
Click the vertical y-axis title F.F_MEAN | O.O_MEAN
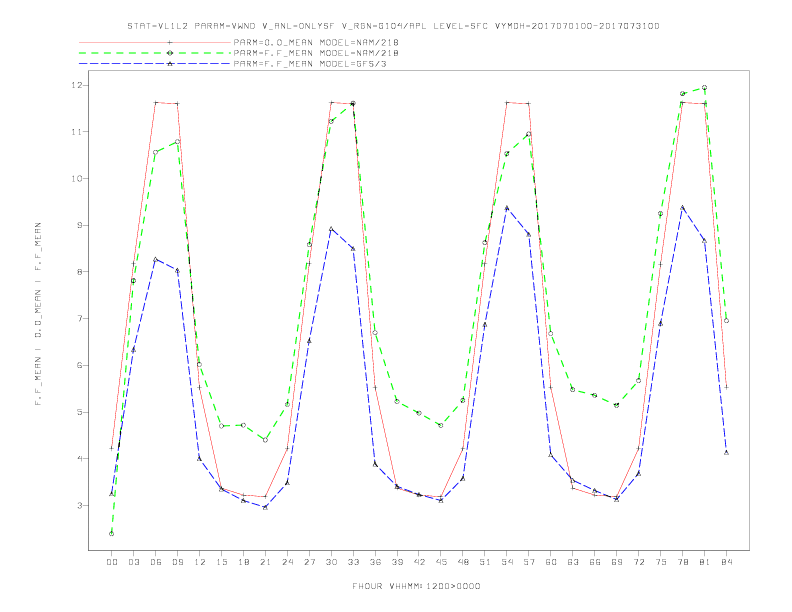38,314
